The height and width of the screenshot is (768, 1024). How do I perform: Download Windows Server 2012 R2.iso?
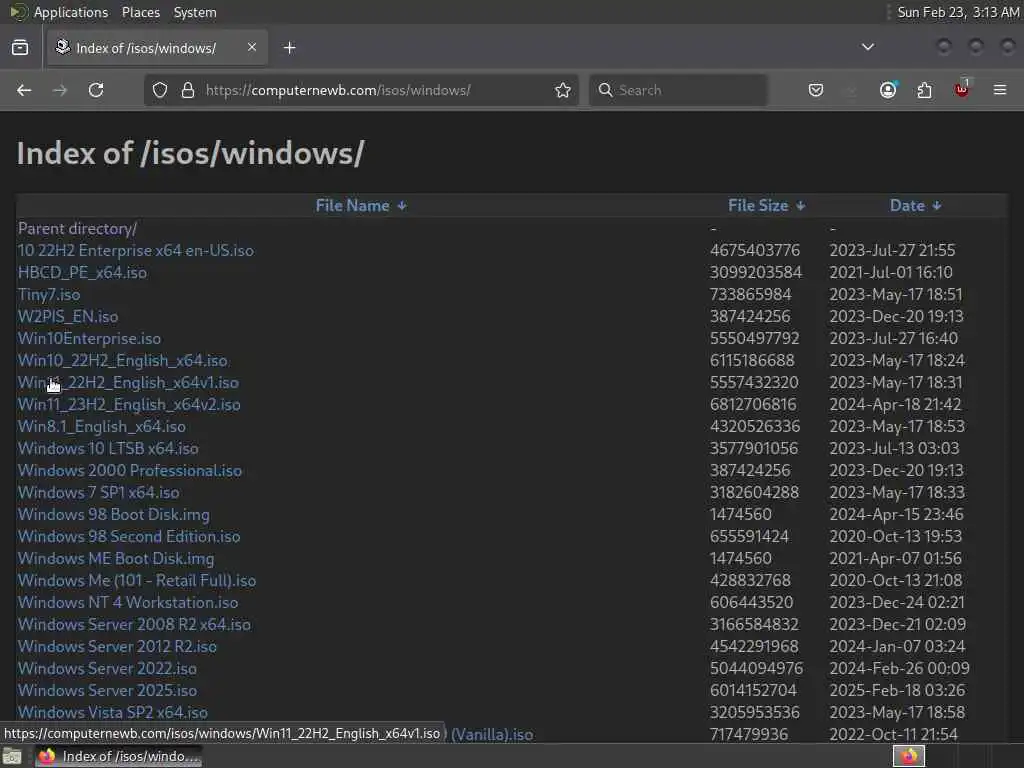point(118,647)
